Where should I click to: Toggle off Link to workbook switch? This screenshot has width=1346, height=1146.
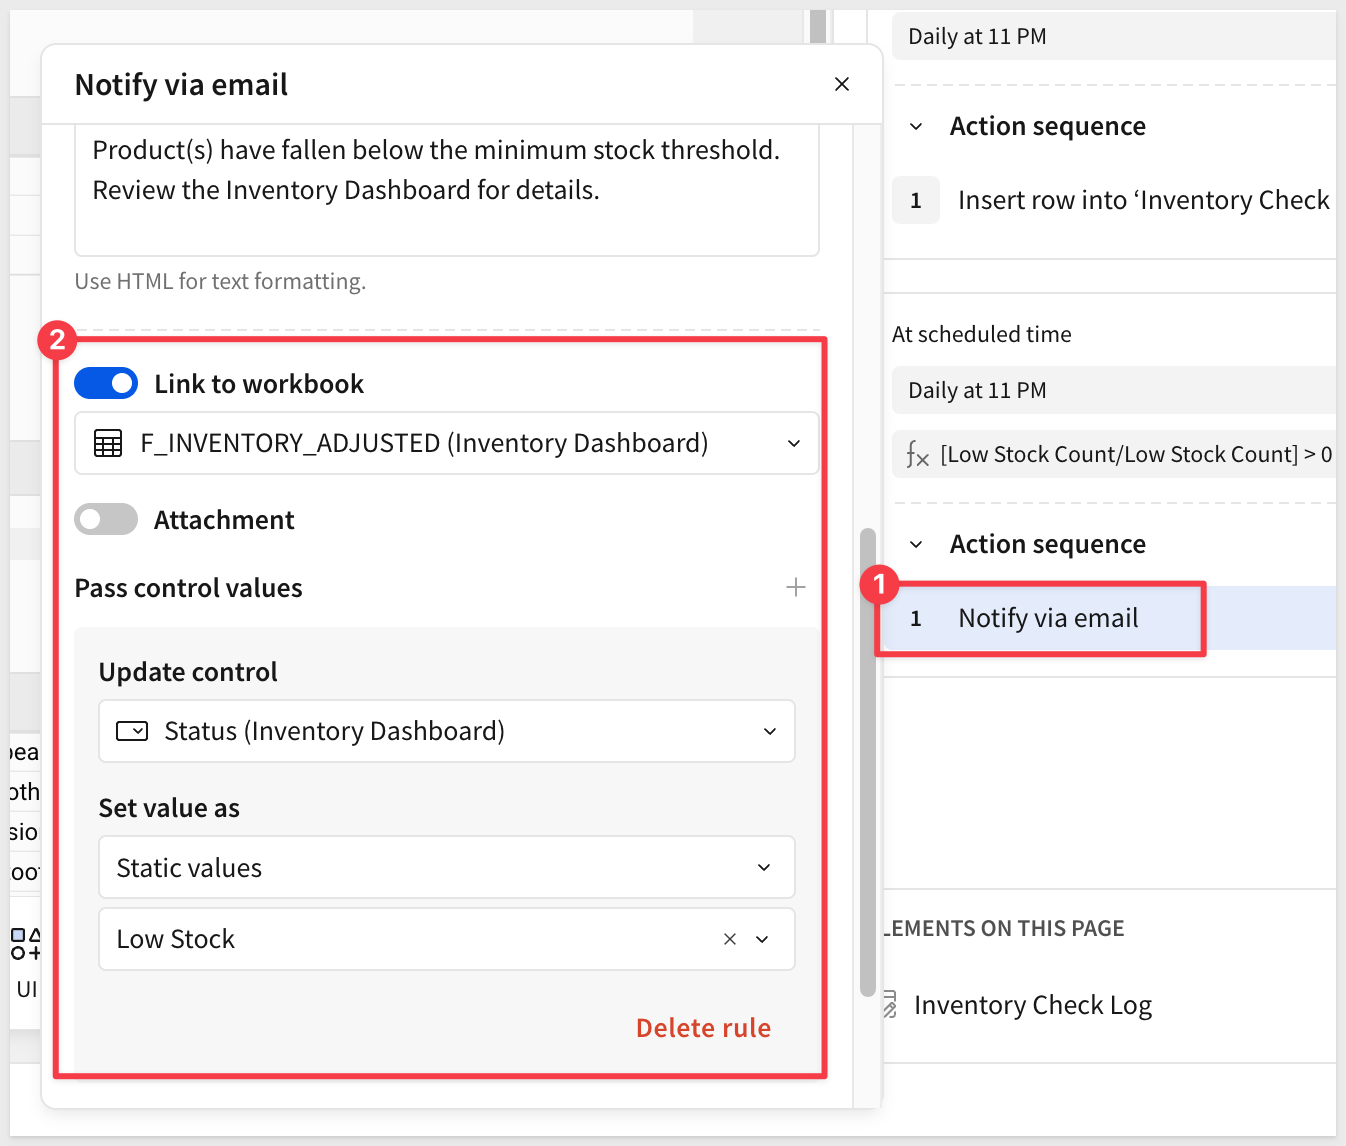(106, 383)
